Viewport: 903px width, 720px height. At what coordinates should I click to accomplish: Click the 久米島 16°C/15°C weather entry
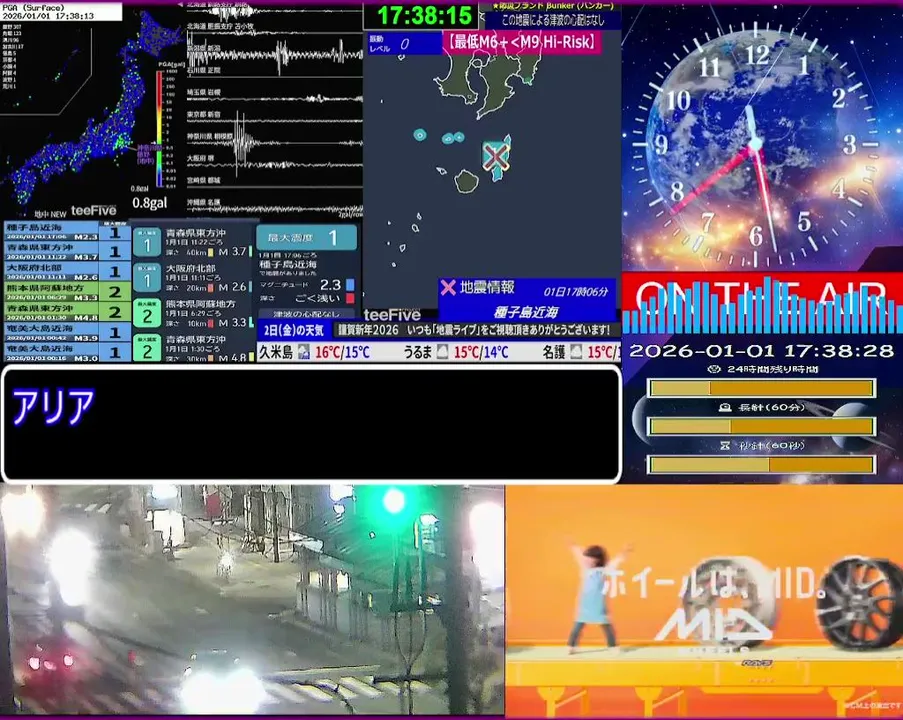click(x=314, y=352)
